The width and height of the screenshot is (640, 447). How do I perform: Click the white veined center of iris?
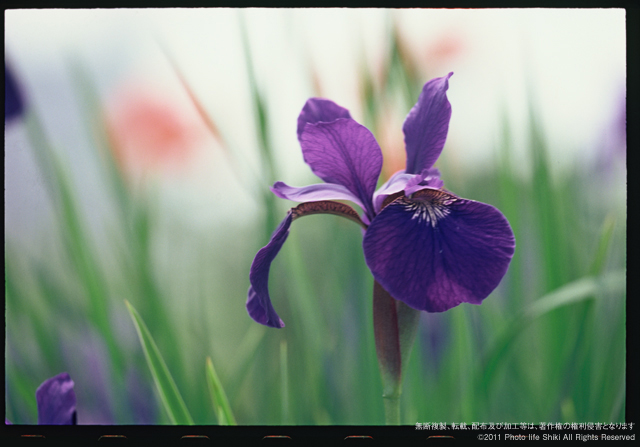(430, 208)
